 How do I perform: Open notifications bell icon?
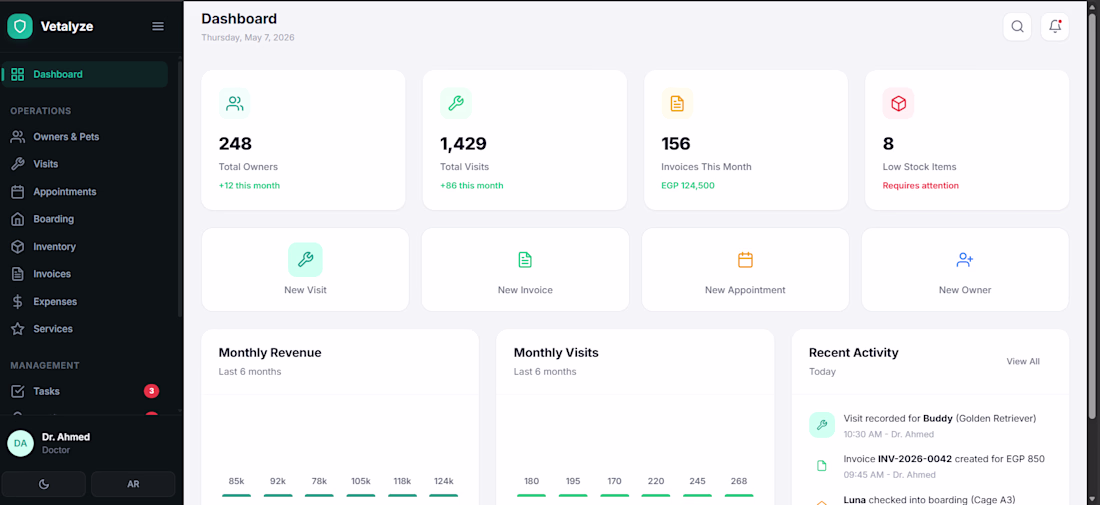pyautogui.click(x=1054, y=27)
